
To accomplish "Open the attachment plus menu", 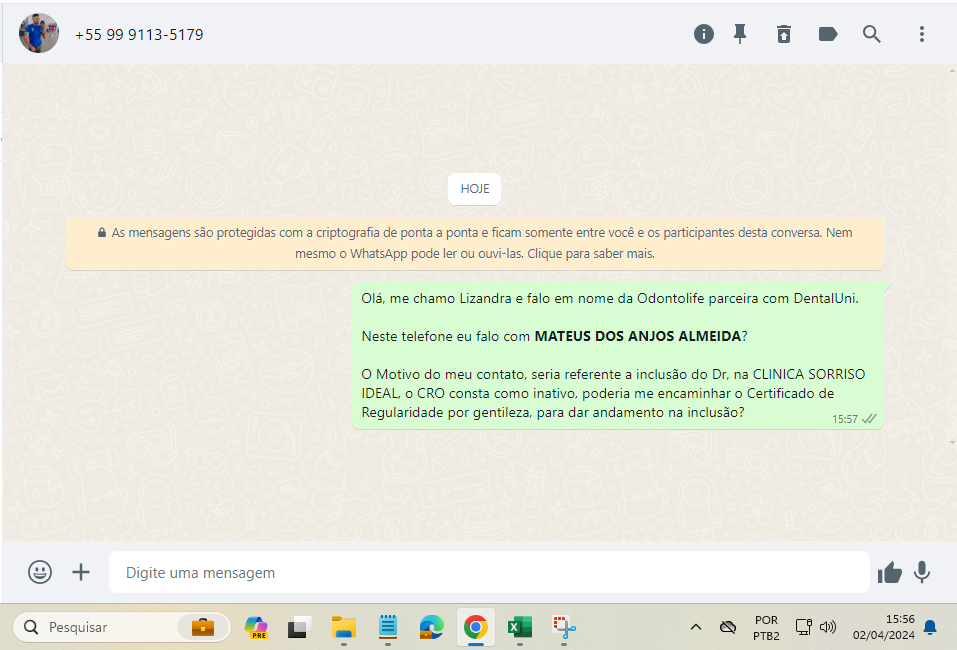I will tap(81, 572).
